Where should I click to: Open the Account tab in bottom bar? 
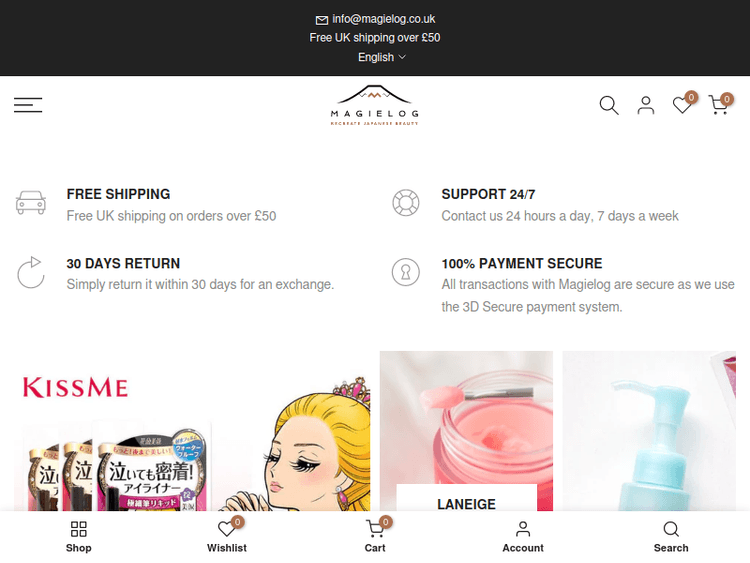tap(523, 537)
